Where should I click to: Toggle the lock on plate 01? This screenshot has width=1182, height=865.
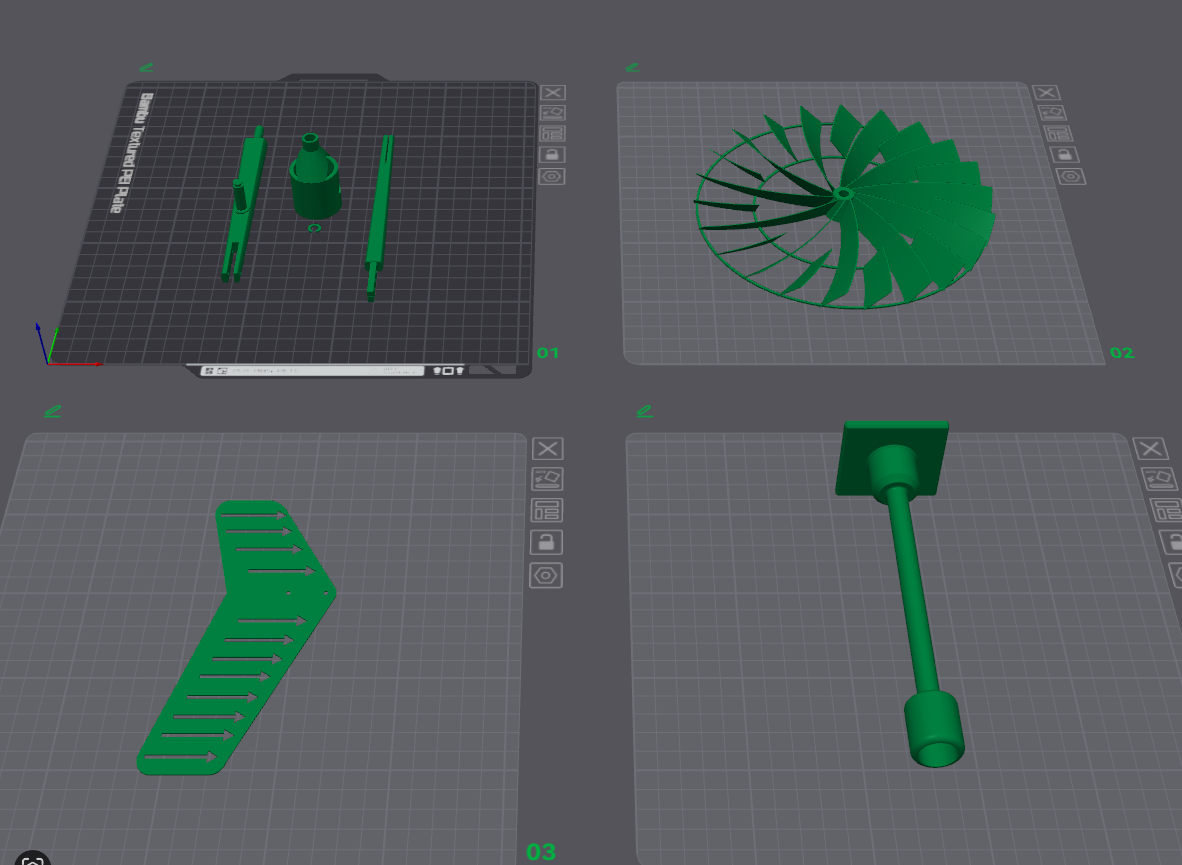point(552,155)
